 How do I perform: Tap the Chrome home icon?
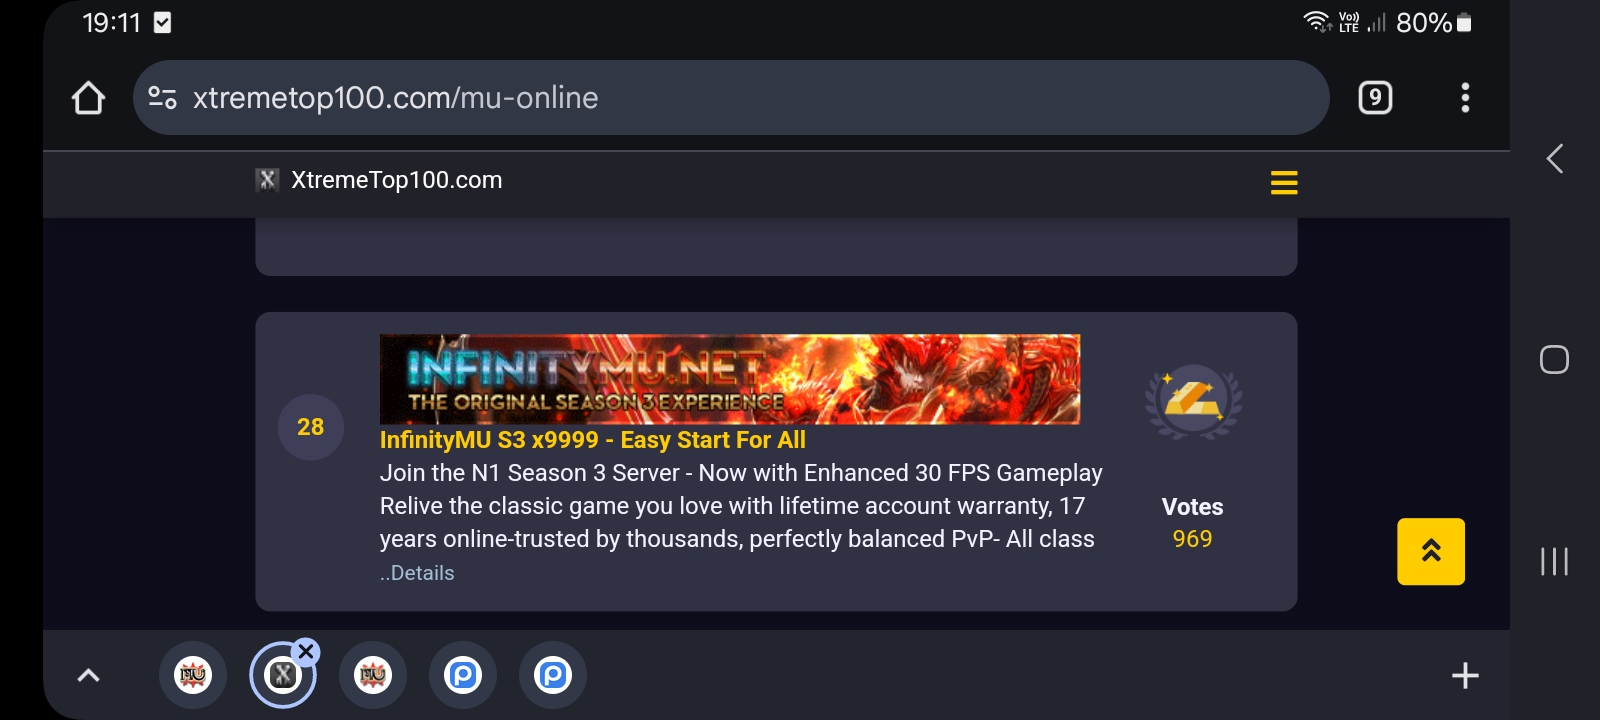88,98
